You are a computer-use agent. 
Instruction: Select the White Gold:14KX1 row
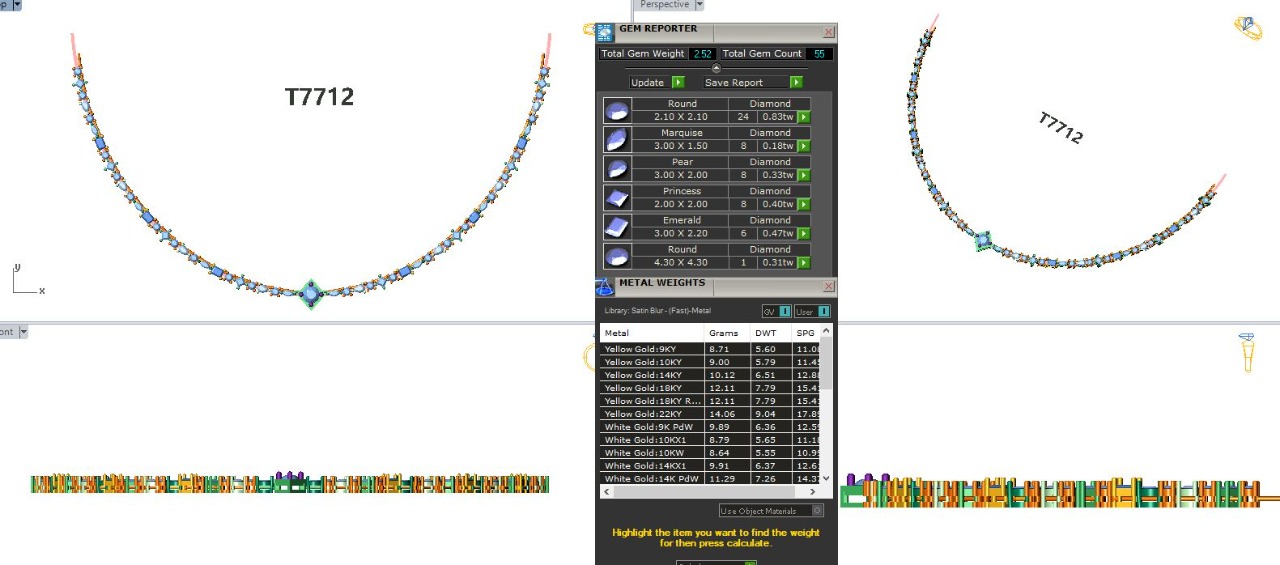[x=710, y=466]
